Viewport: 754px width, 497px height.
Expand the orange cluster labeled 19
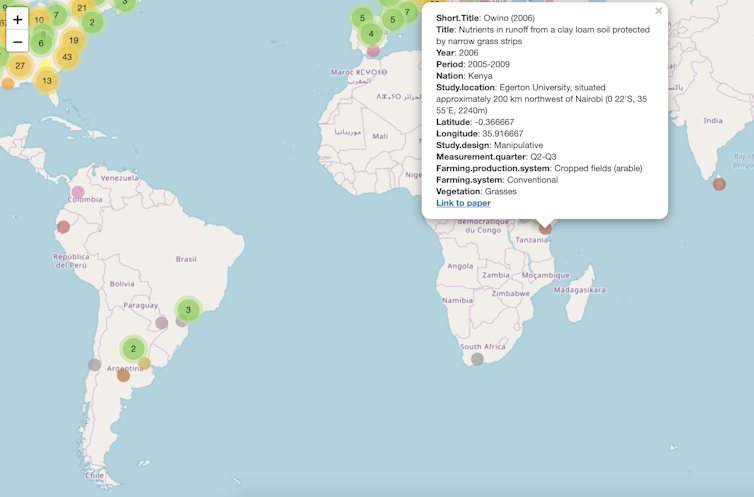[x=73, y=40]
